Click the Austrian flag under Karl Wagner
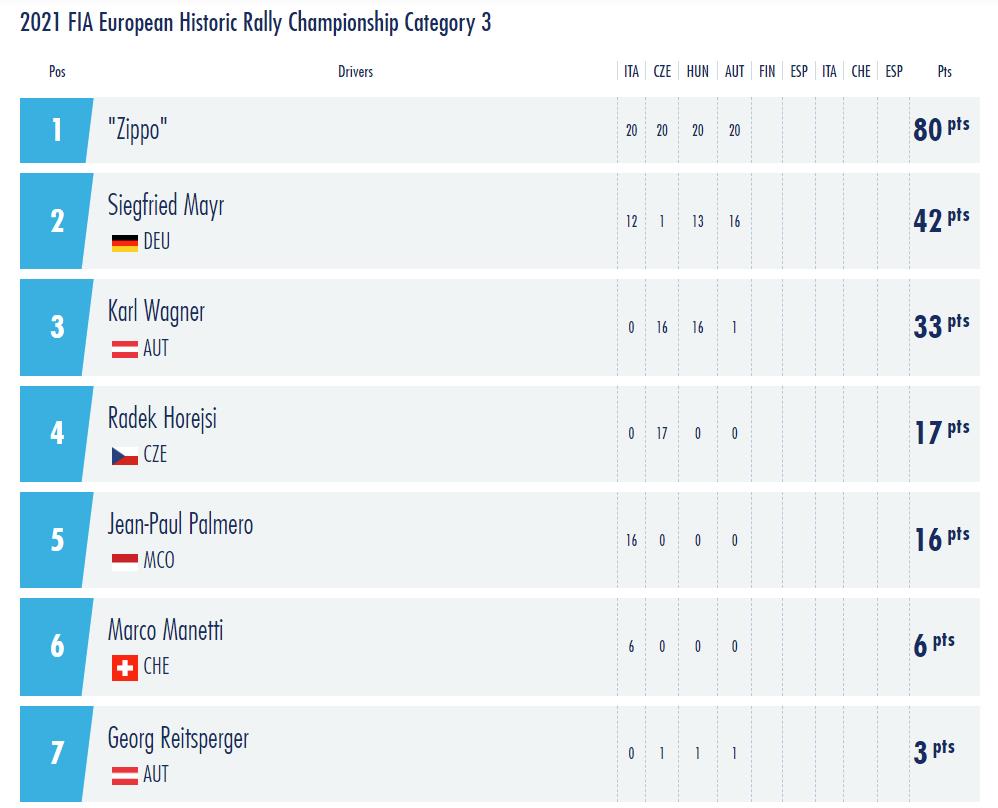The image size is (998, 808). click(125, 349)
